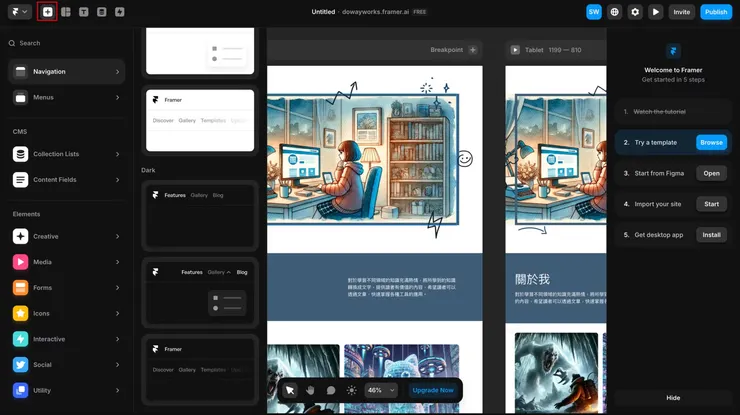740x415 pixels.
Task: Click the Forms category icon
Action: click(20, 288)
